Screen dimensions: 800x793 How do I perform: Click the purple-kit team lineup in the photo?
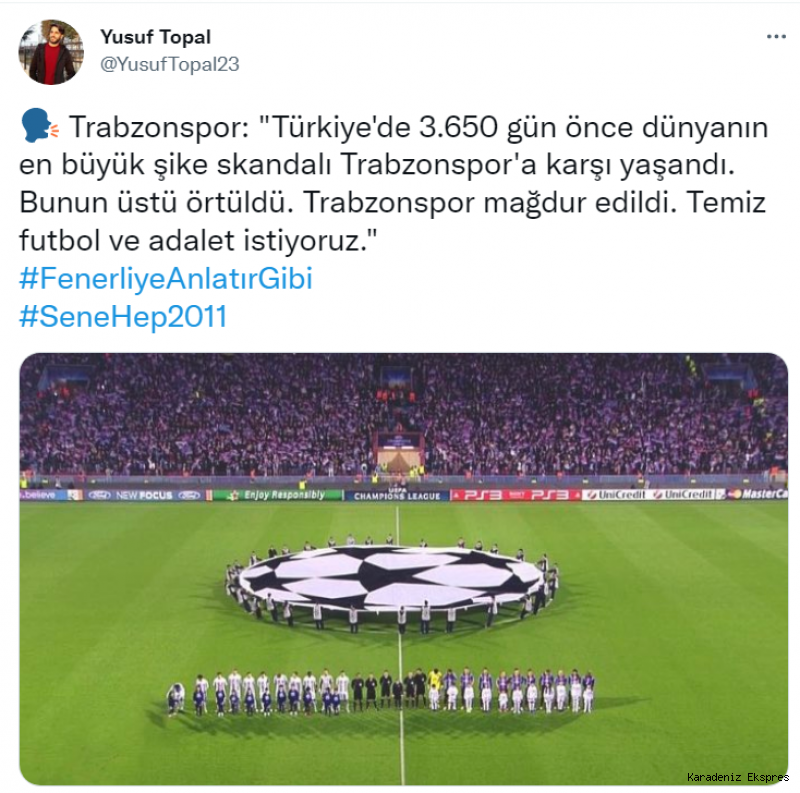click(x=513, y=691)
